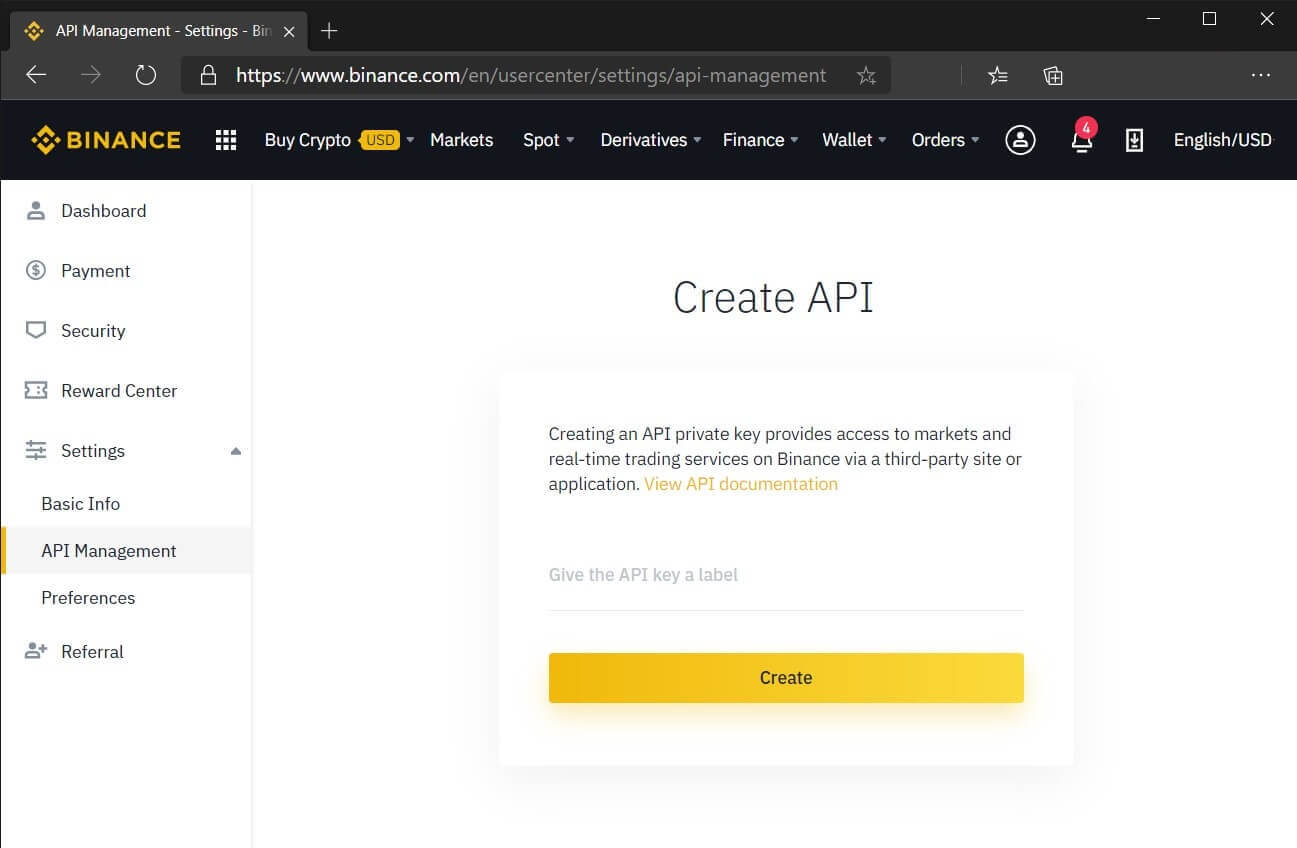Click the Binance logo

coord(104,139)
